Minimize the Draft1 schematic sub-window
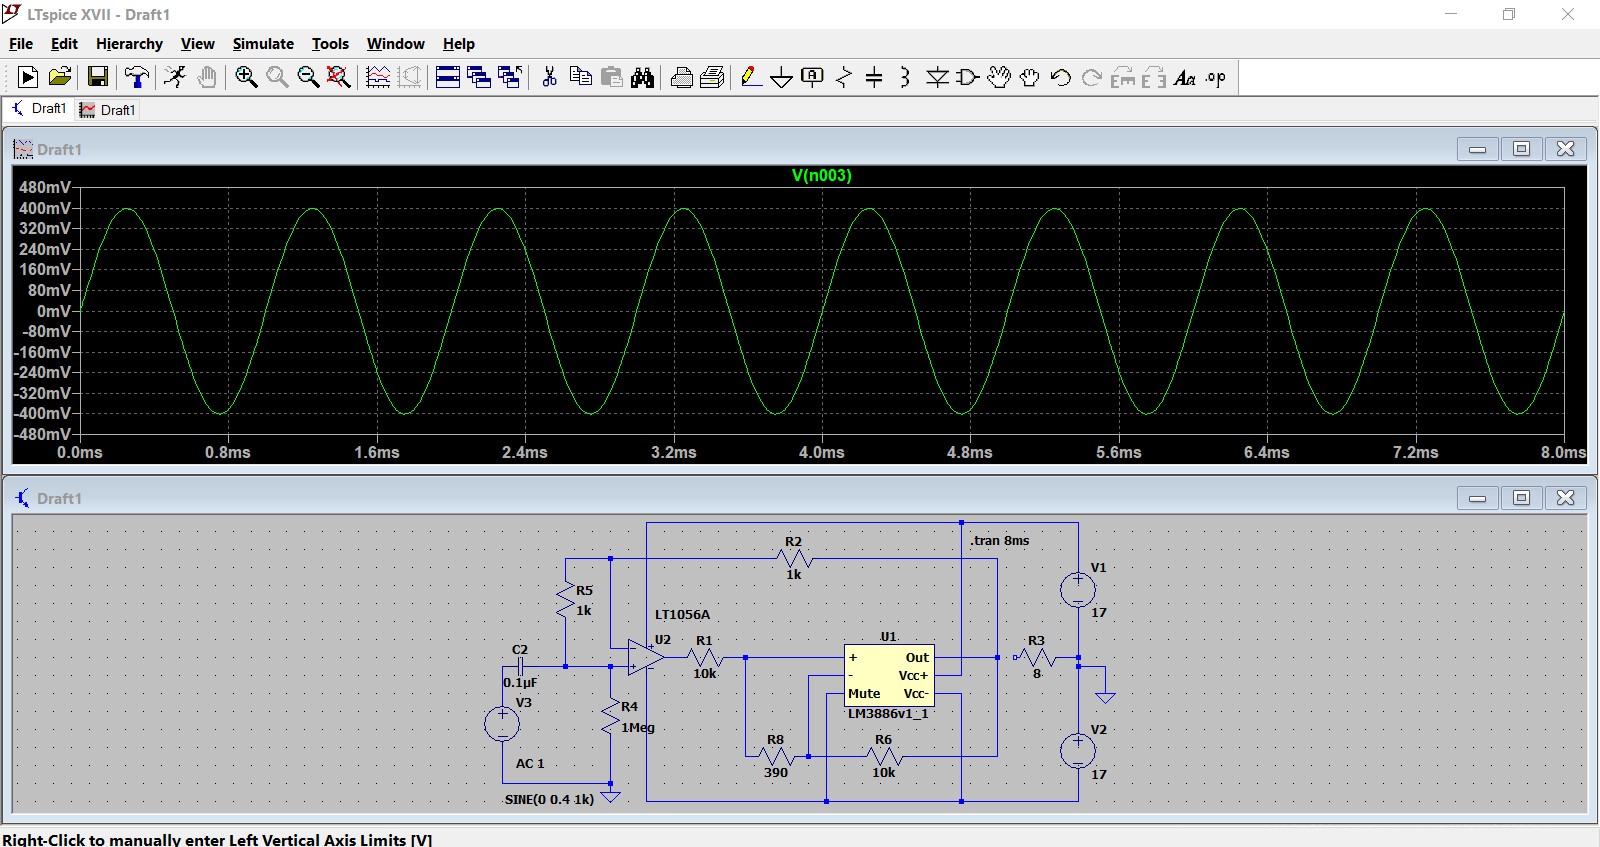This screenshot has height=847, width=1600. coord(1477,497)
